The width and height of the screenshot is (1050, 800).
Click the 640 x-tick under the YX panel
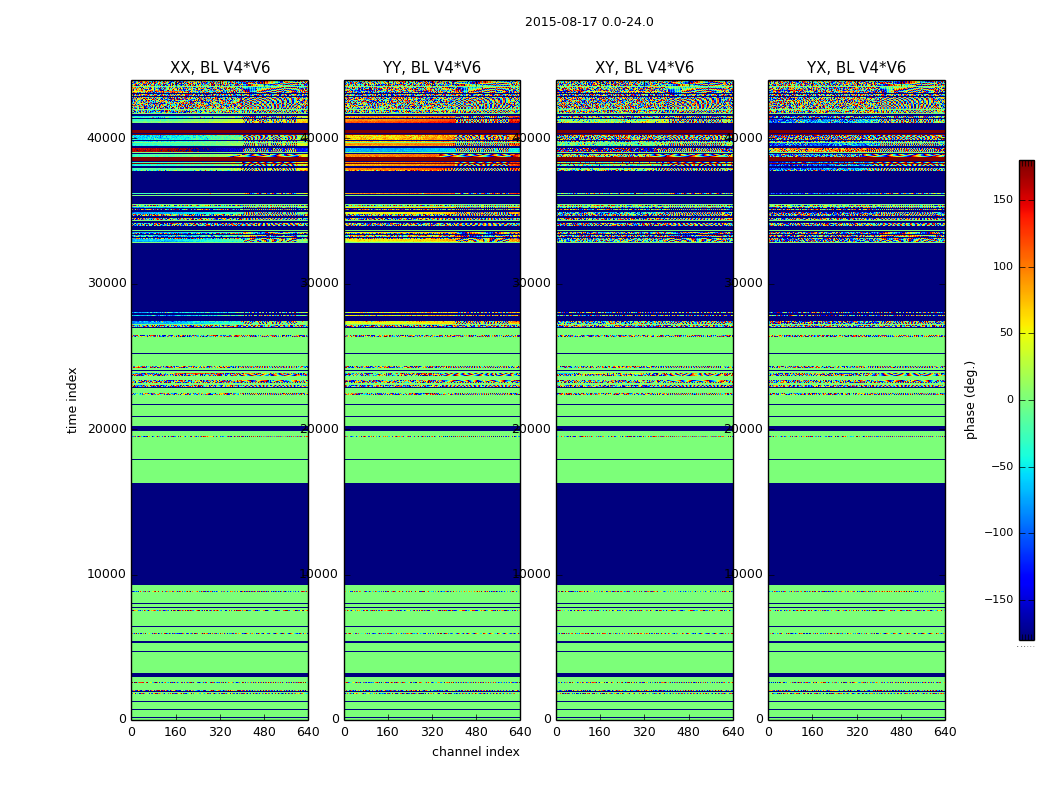tap(944, 732)
